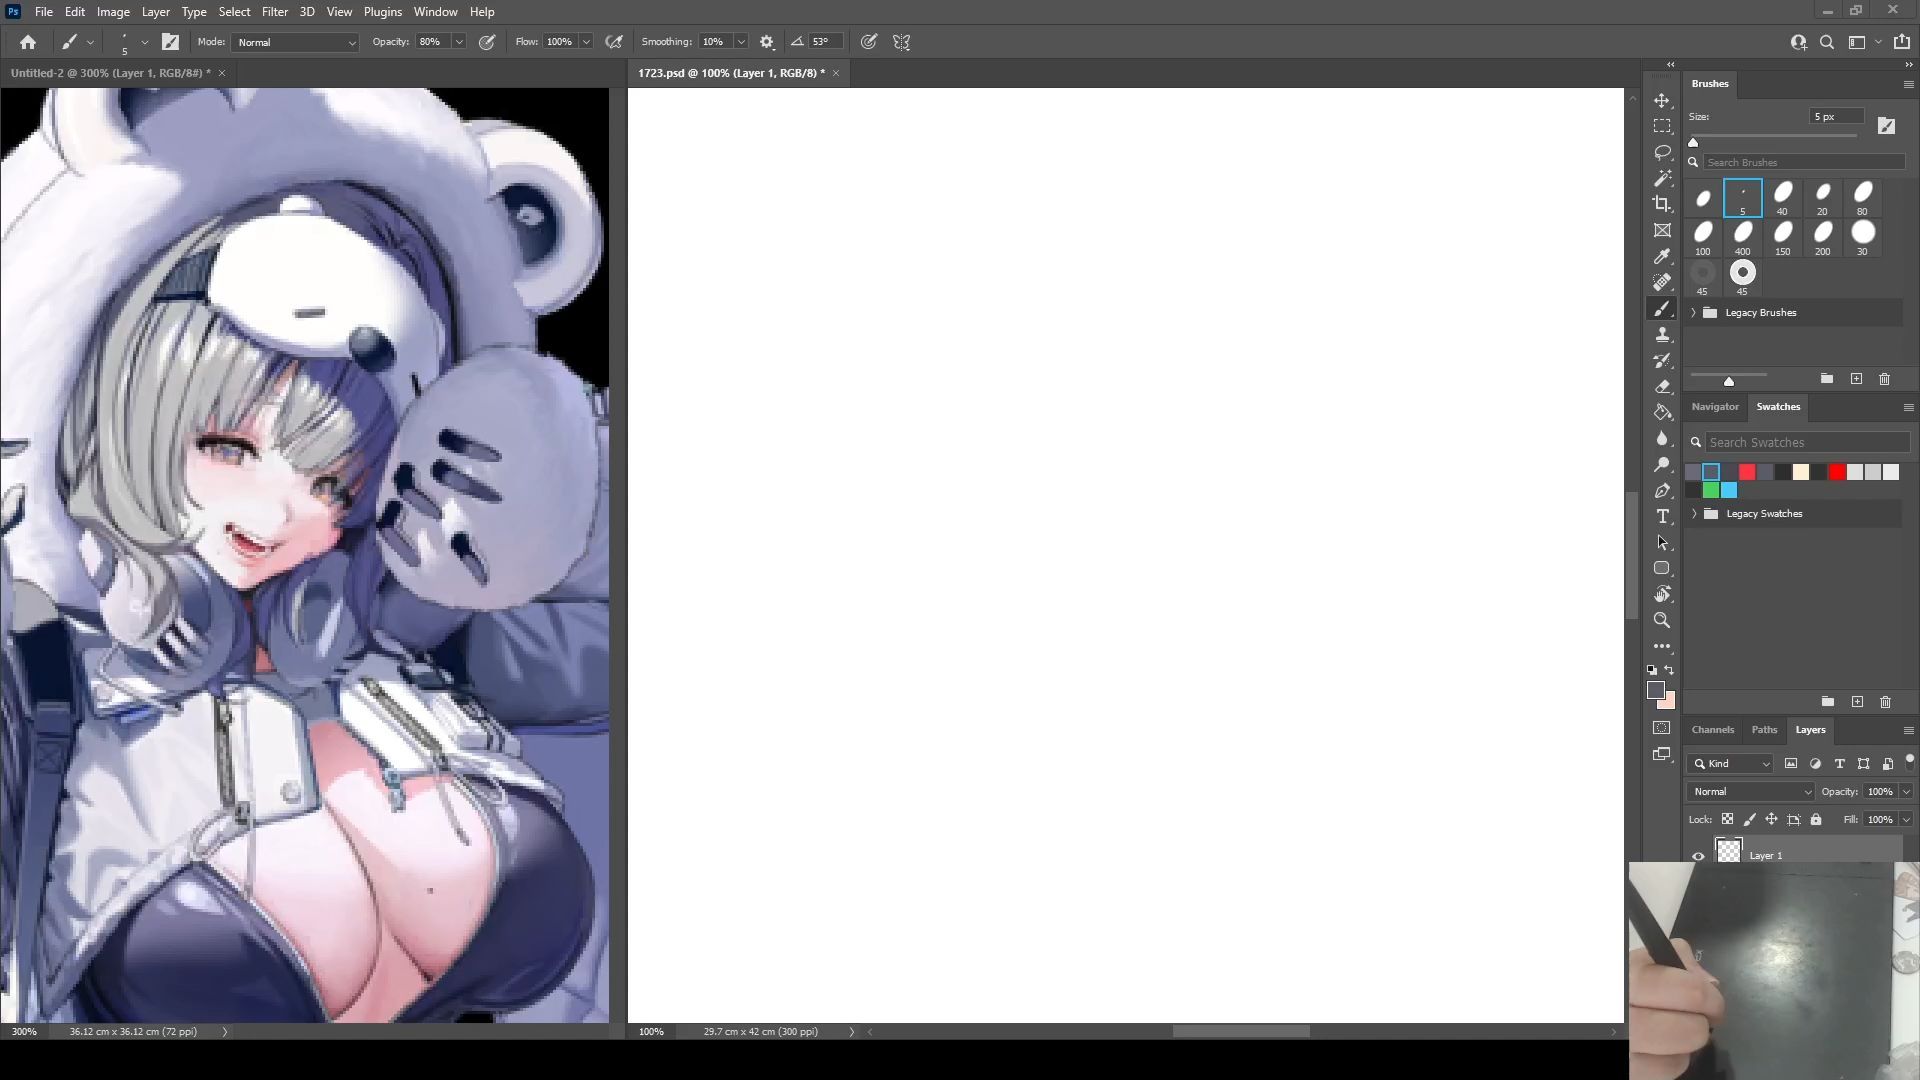Toggle lock transparent pixels
The height and width of the screenshot is (1080, 1920).
[x=1727, y=819]
